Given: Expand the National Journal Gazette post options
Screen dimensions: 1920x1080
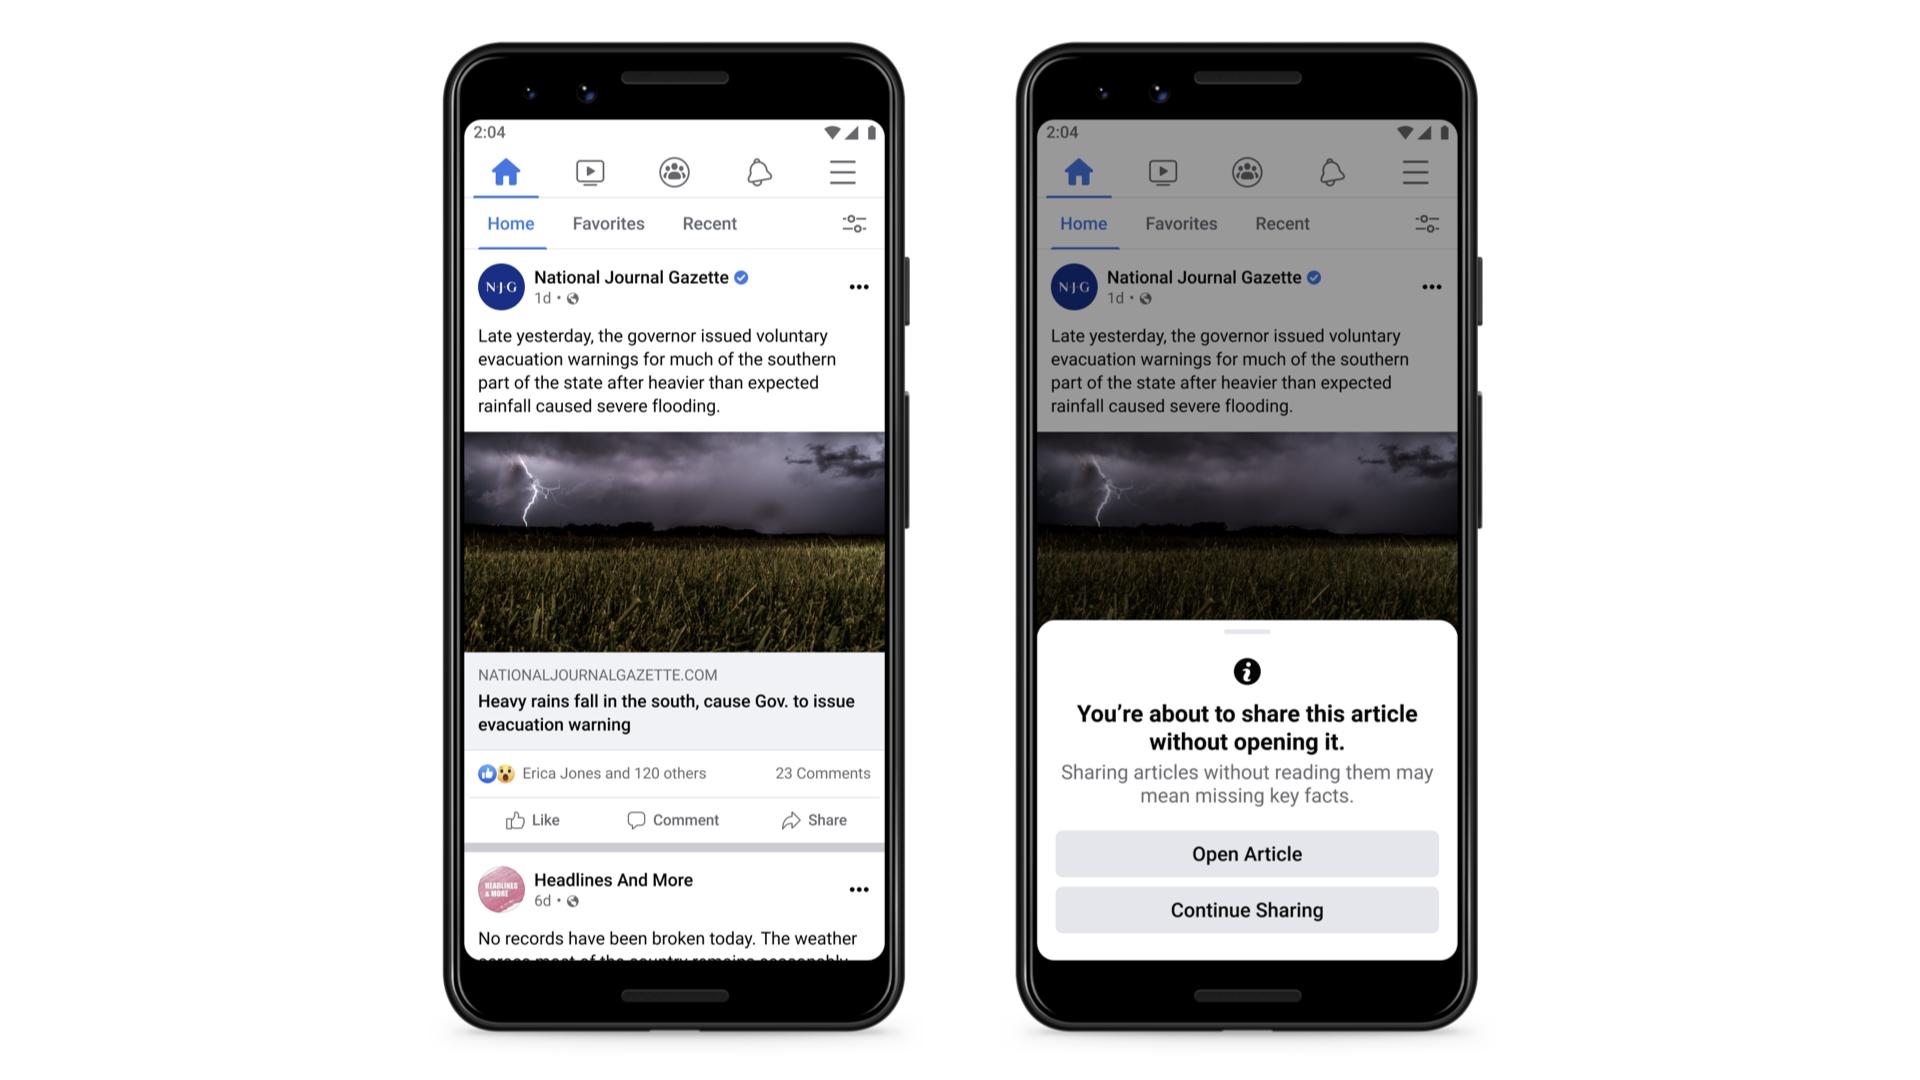Looking at the screenshot, I should (858, 287).
